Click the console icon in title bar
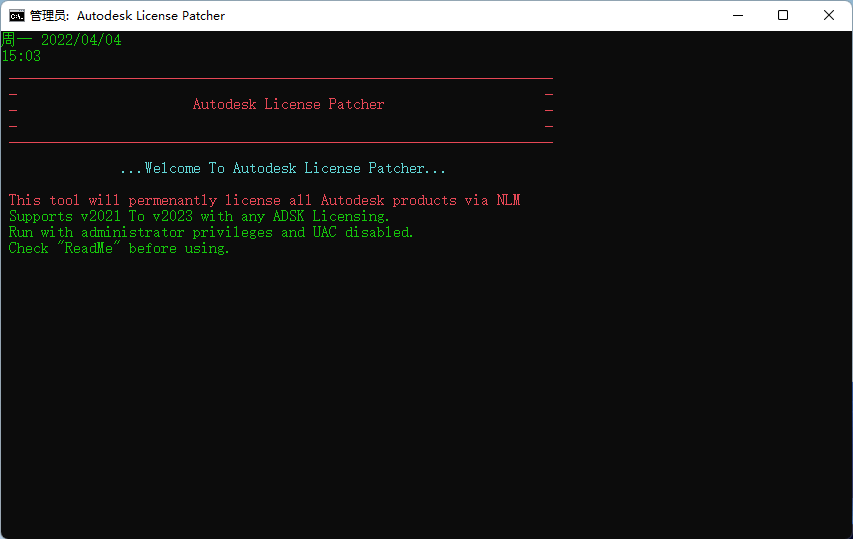Viewport: 853px width, 539px height. point(17,15)
